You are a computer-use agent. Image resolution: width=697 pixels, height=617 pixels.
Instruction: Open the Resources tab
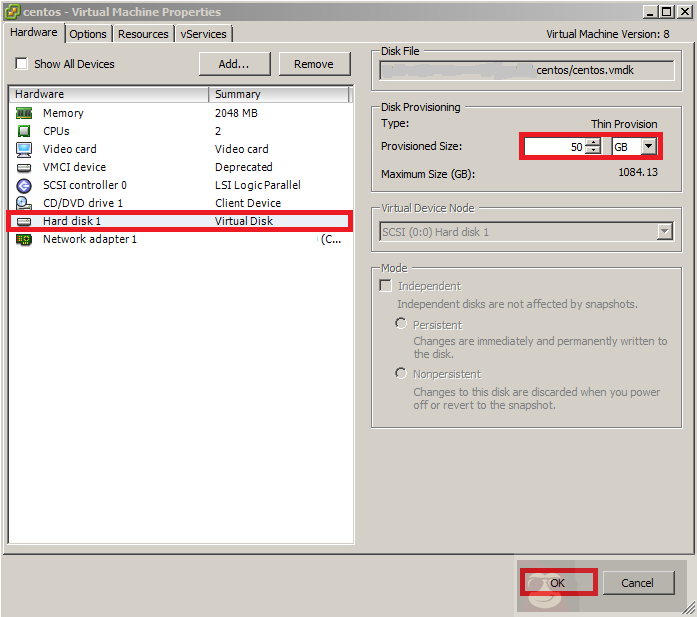[x=143, y=34]
